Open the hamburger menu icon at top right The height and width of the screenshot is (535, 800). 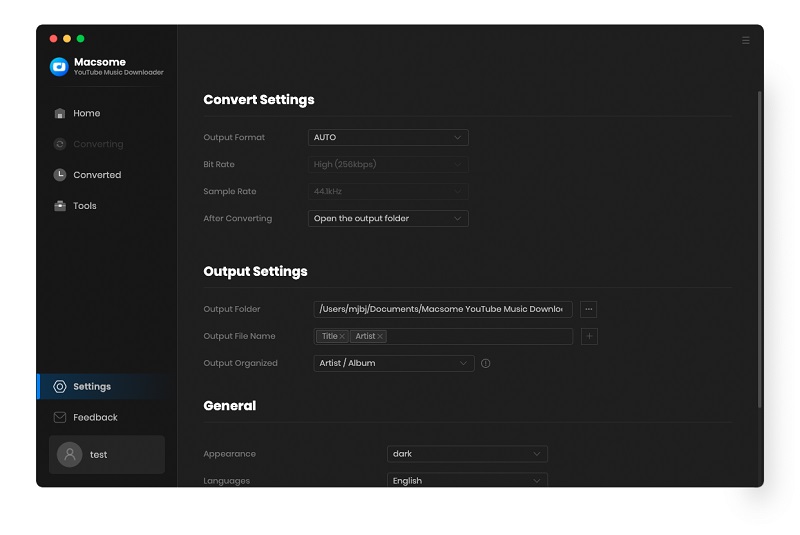tap(745, 40)
